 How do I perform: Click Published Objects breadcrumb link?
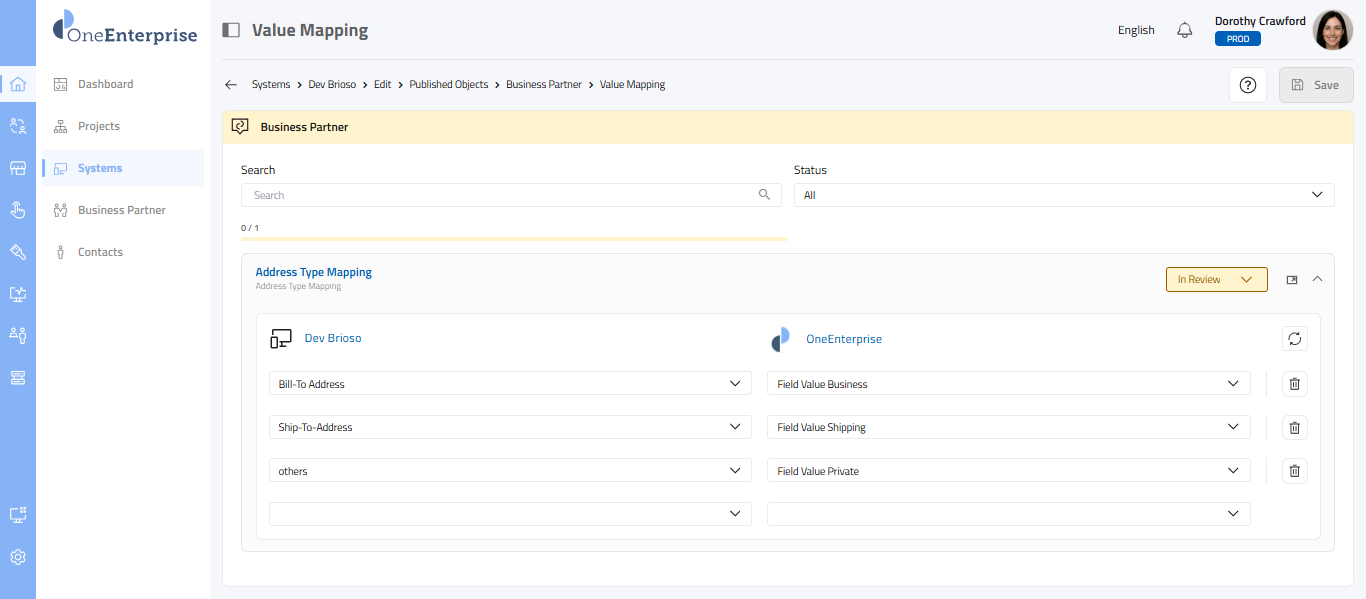point(448,85)
